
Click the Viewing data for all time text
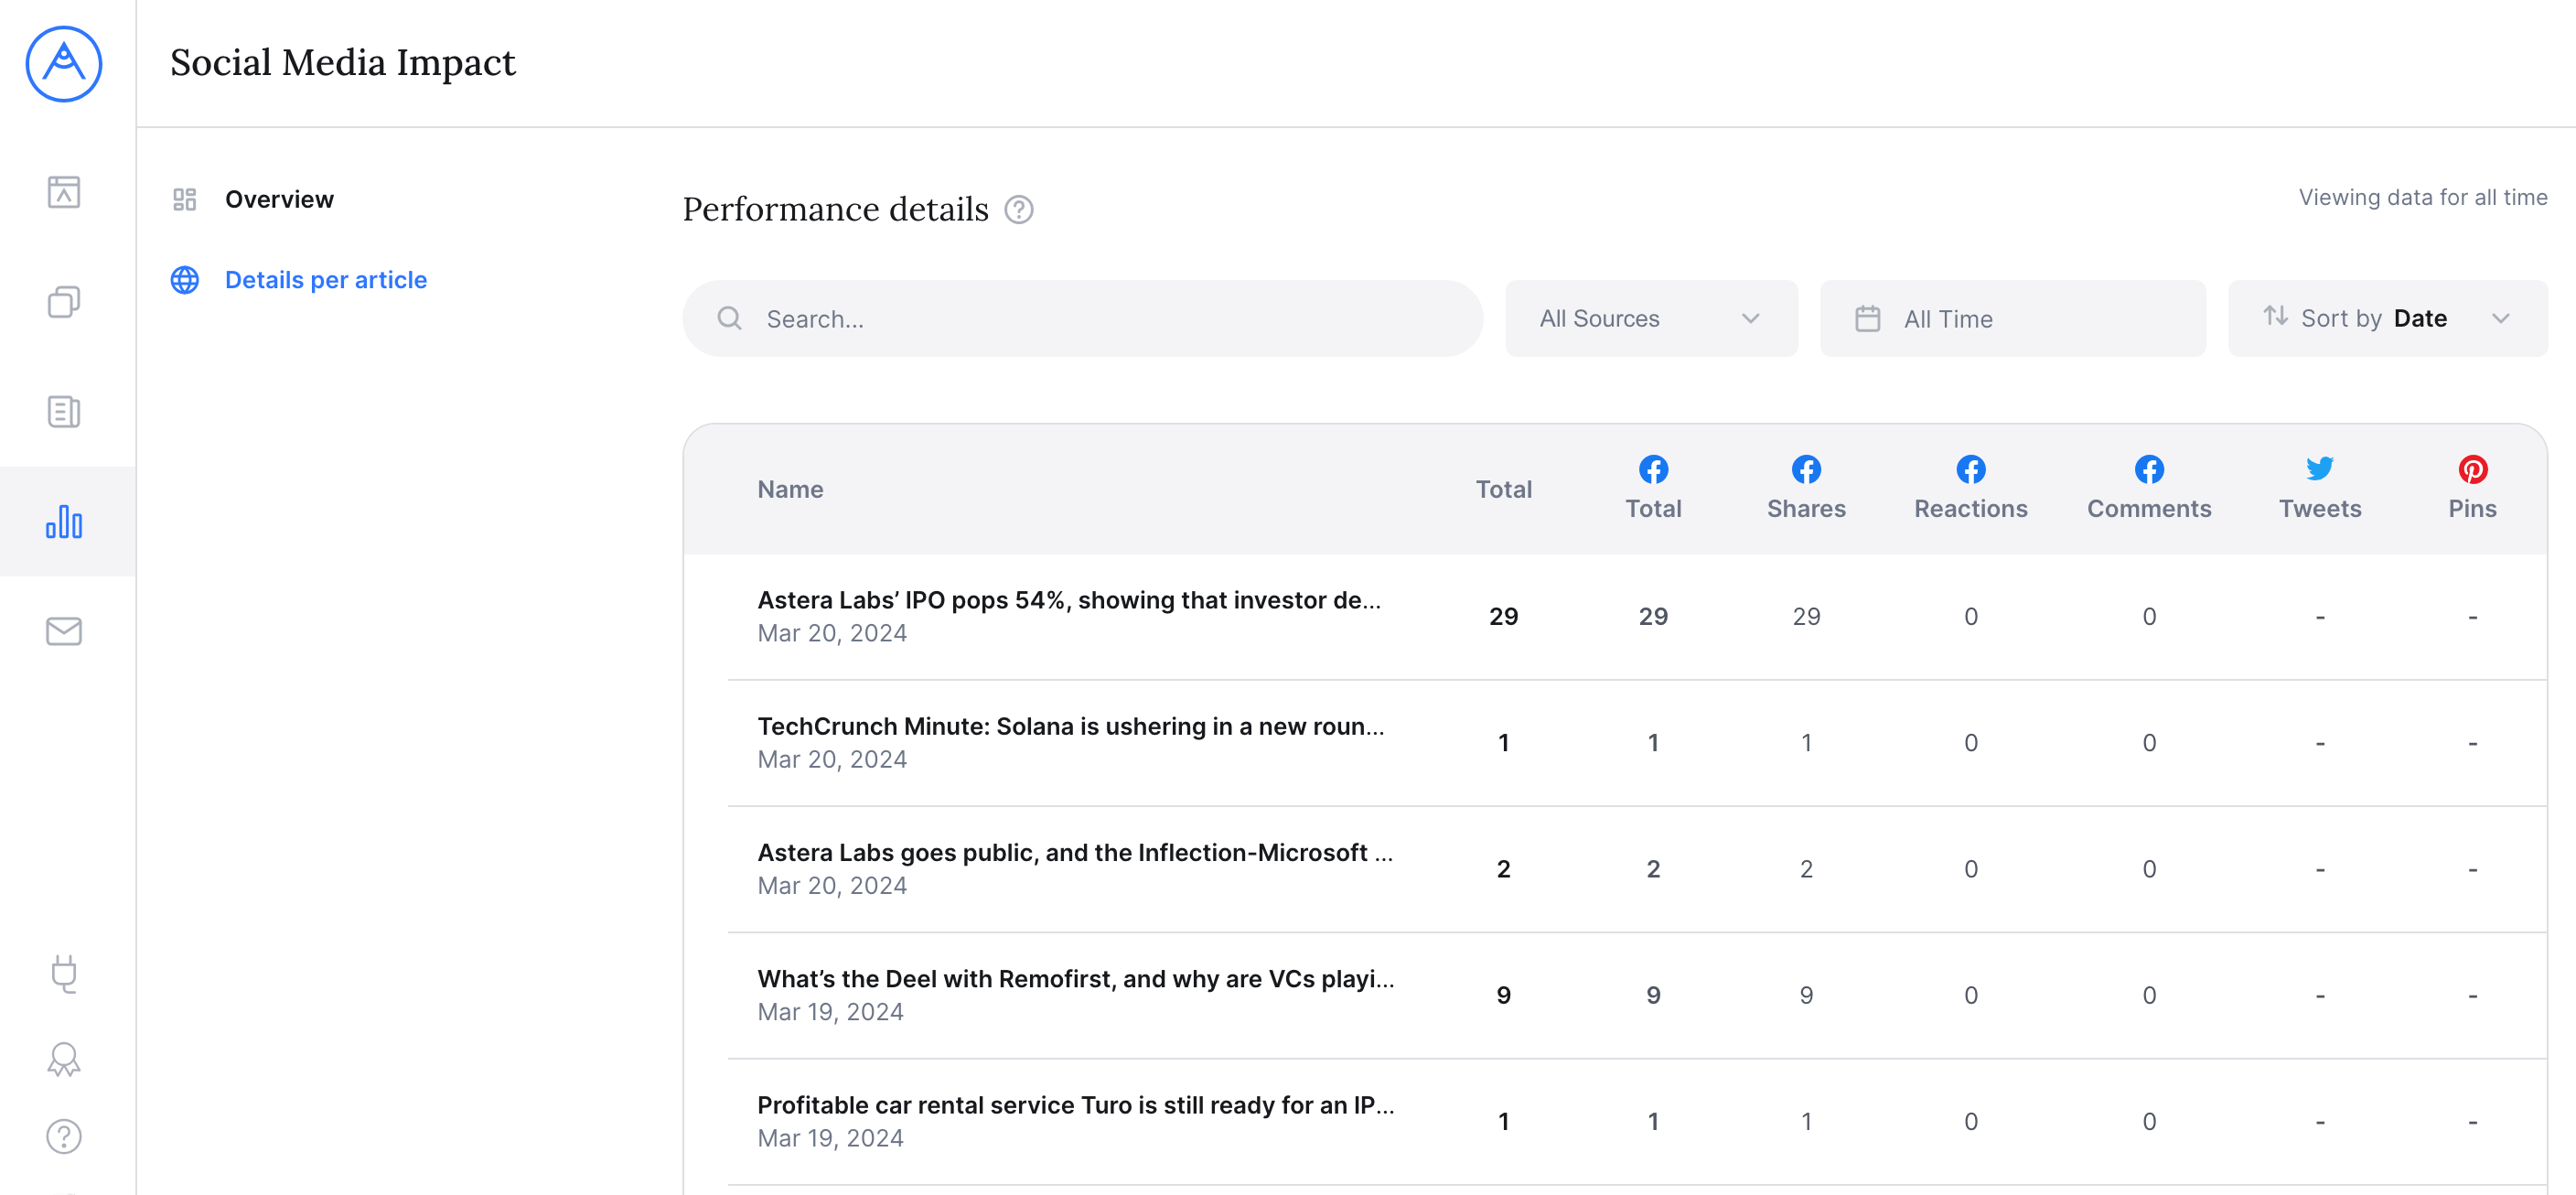(2423, 197)
